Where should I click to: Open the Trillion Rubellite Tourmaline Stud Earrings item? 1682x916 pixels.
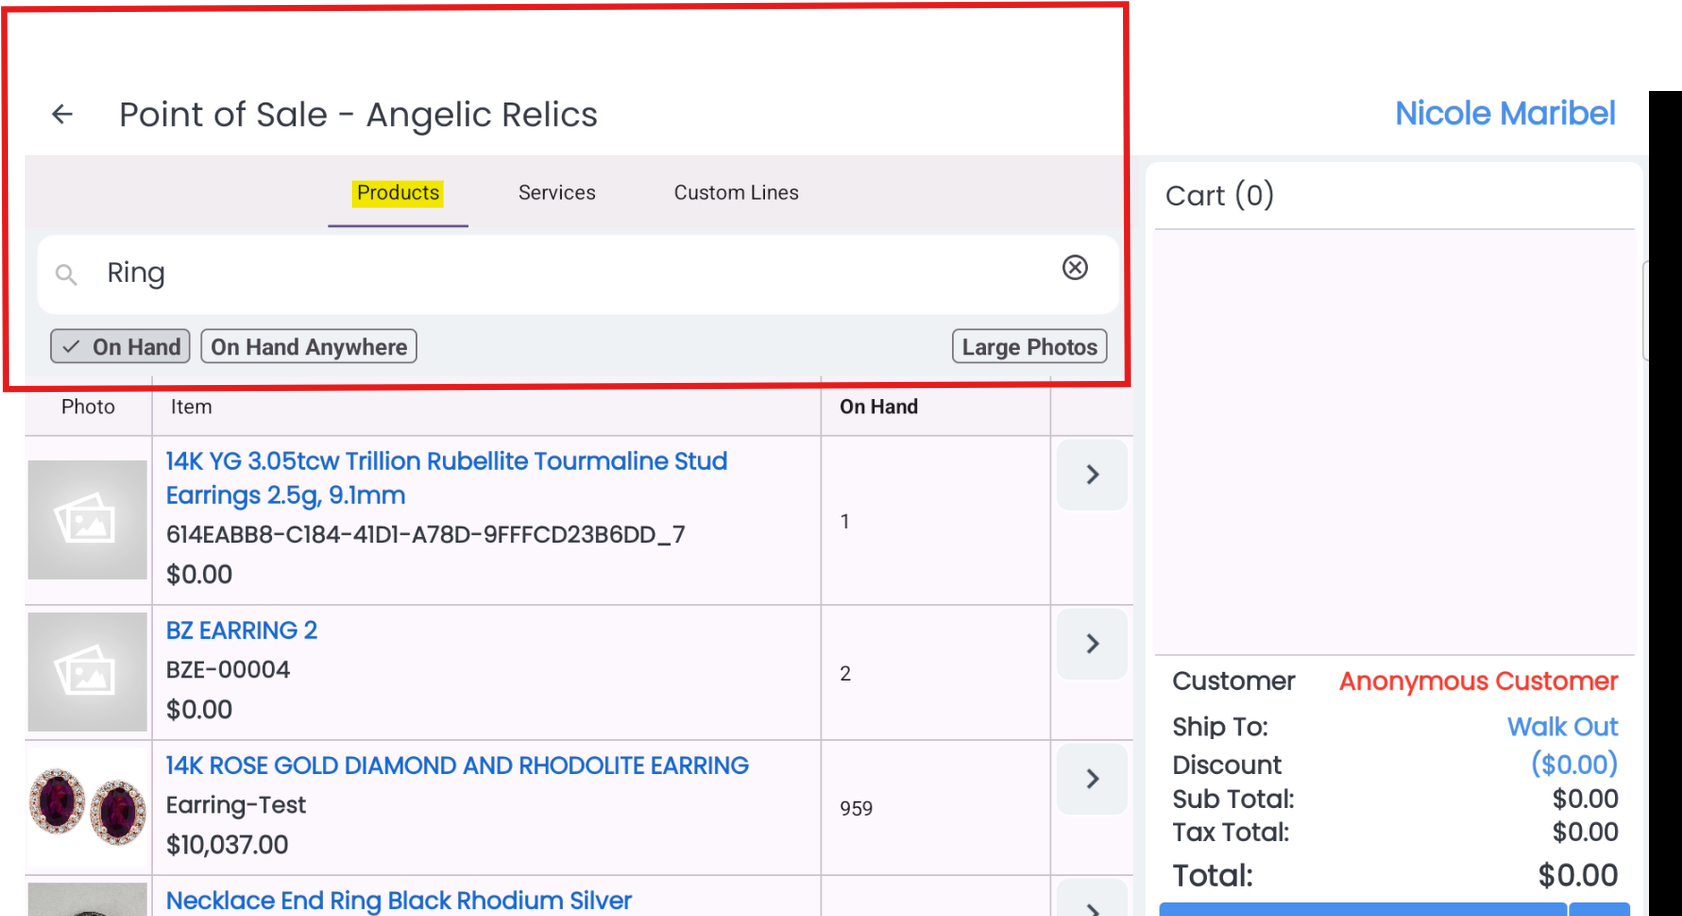pyautogui.click(x=446, y=478)
